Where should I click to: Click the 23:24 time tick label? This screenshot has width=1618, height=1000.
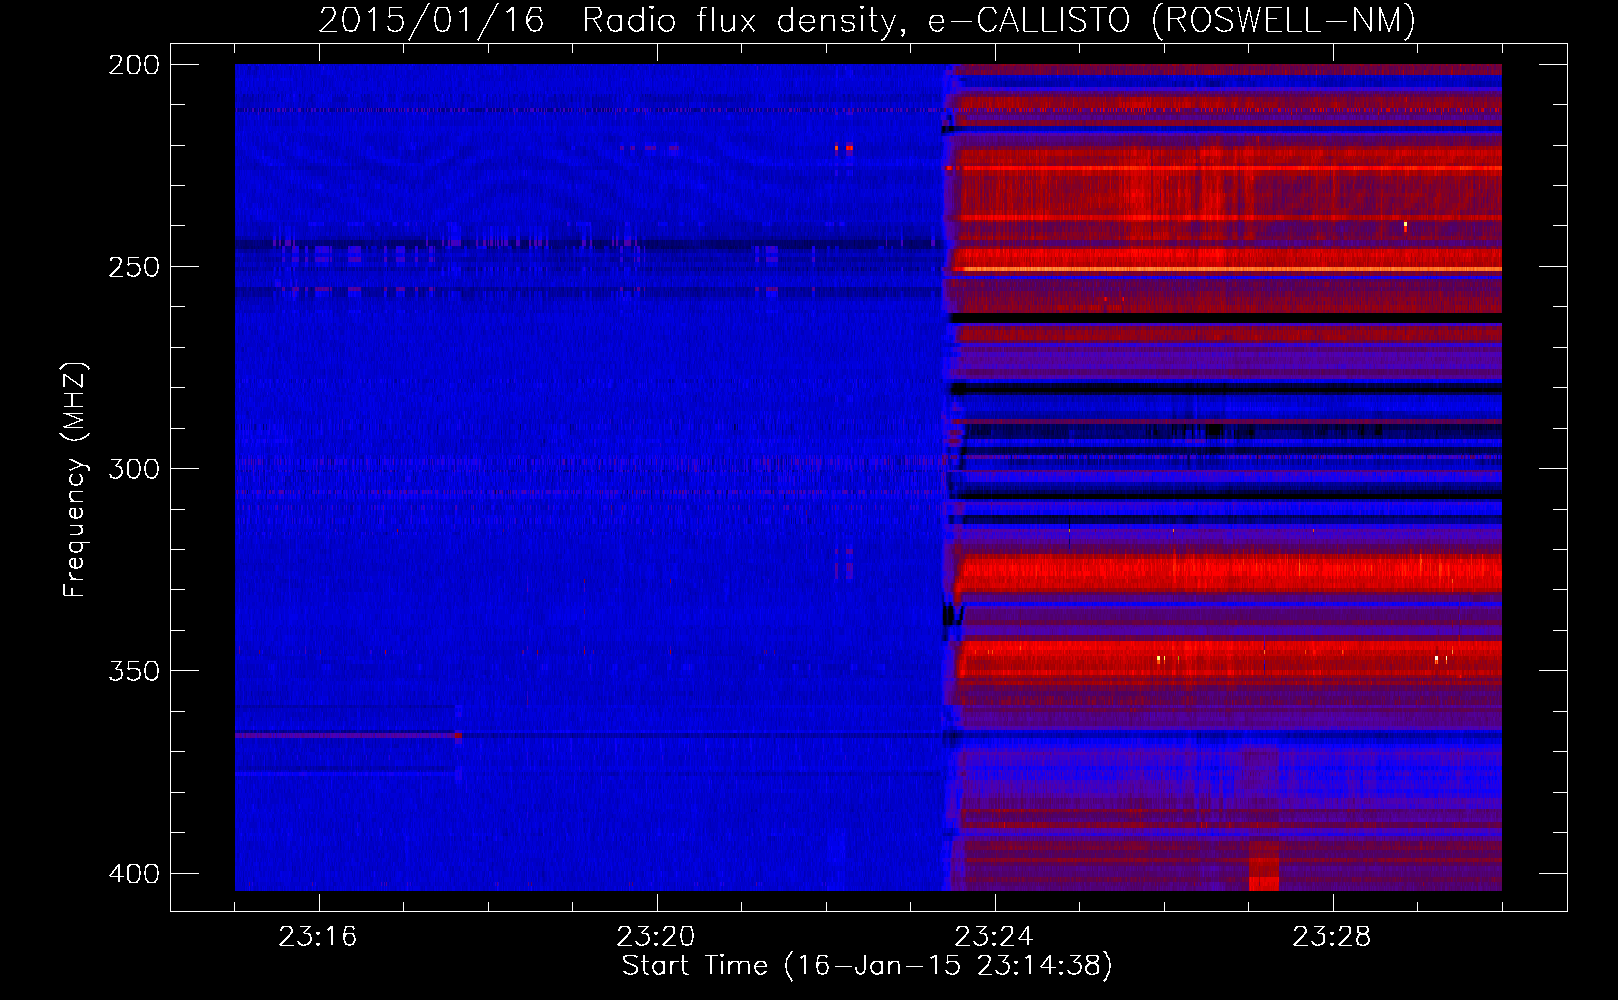pos(994,937)
